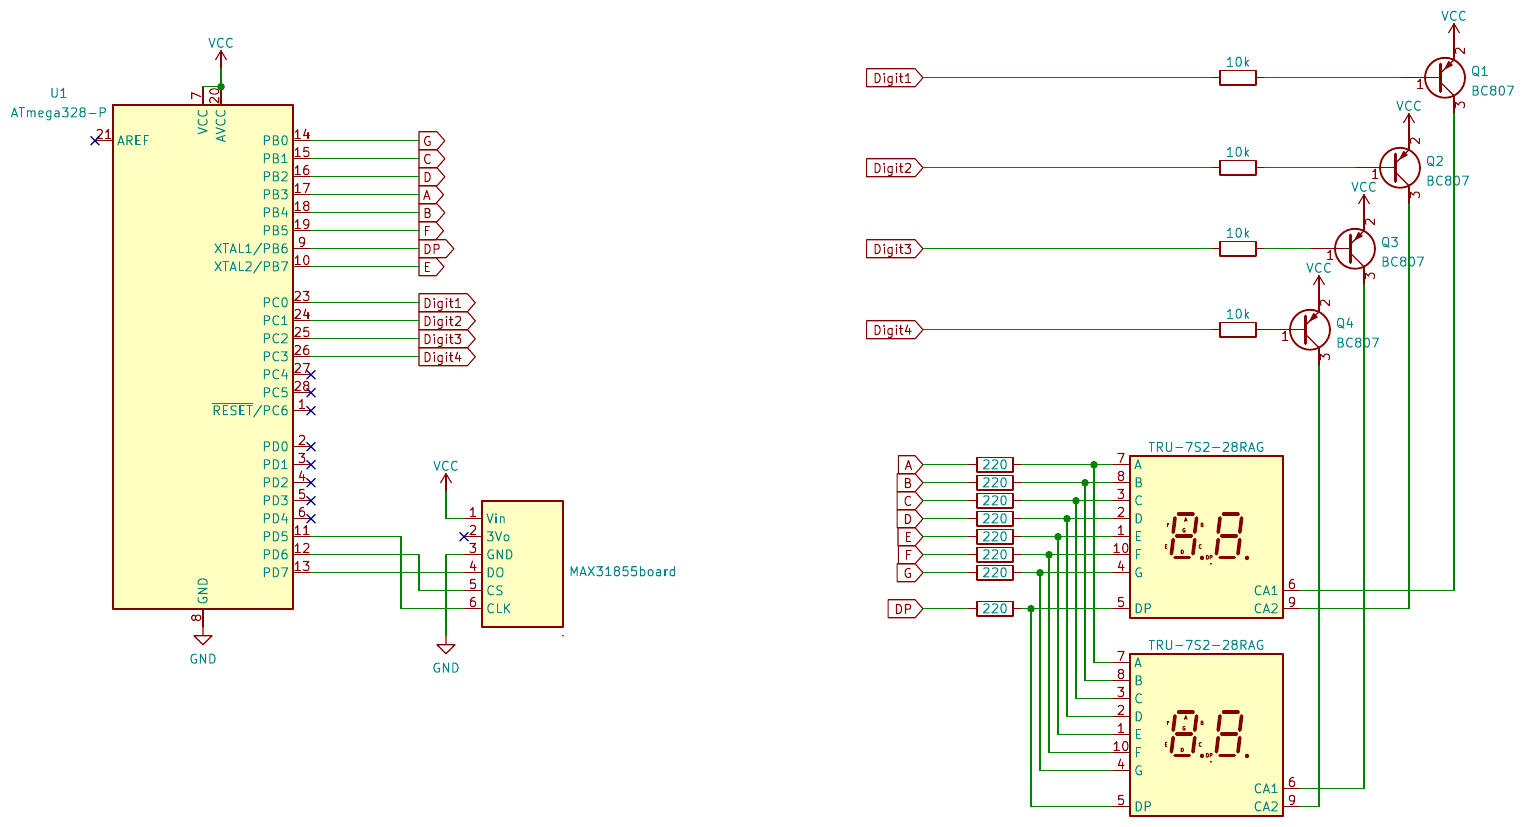The height and width of the screenshot is (827, 1524).
Task: Click the 220 resistor on the DP line
Action: pos(994,609)
